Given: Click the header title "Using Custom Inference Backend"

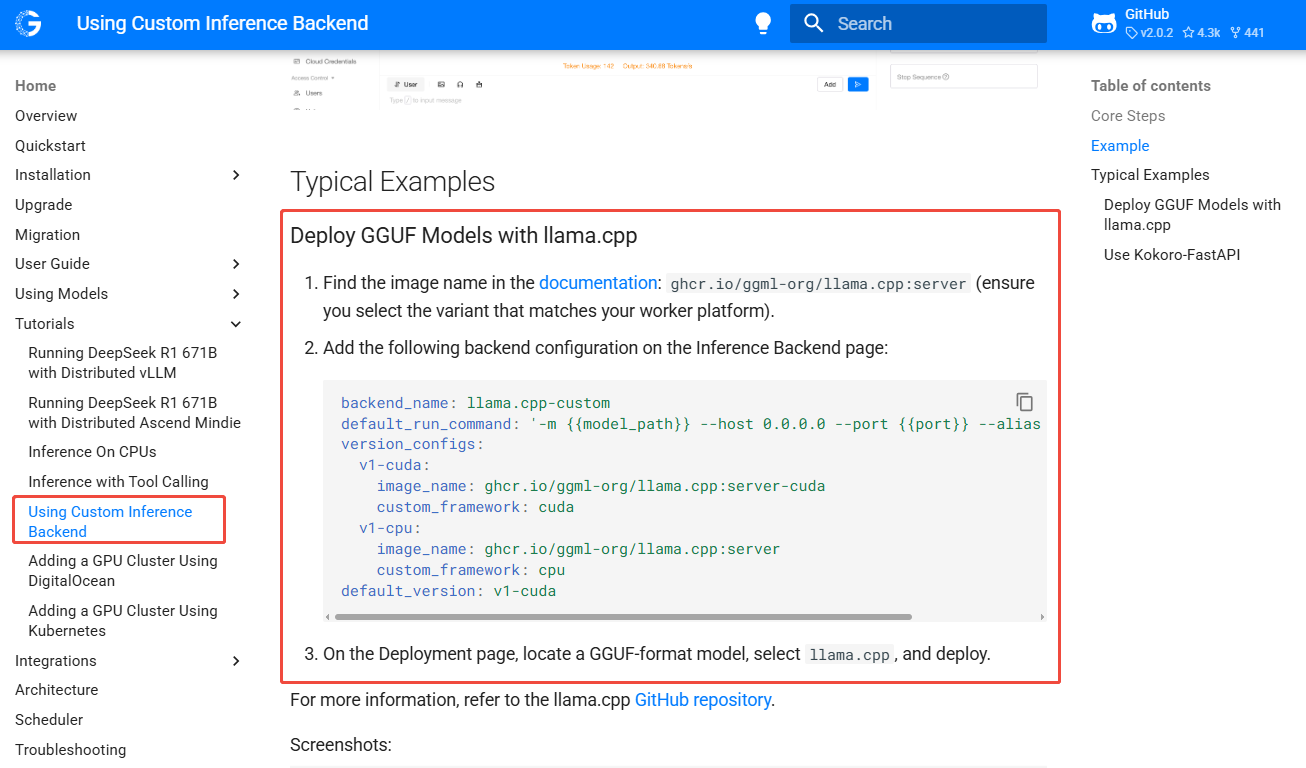Looking at the screenshot, I should coord(223,23).
